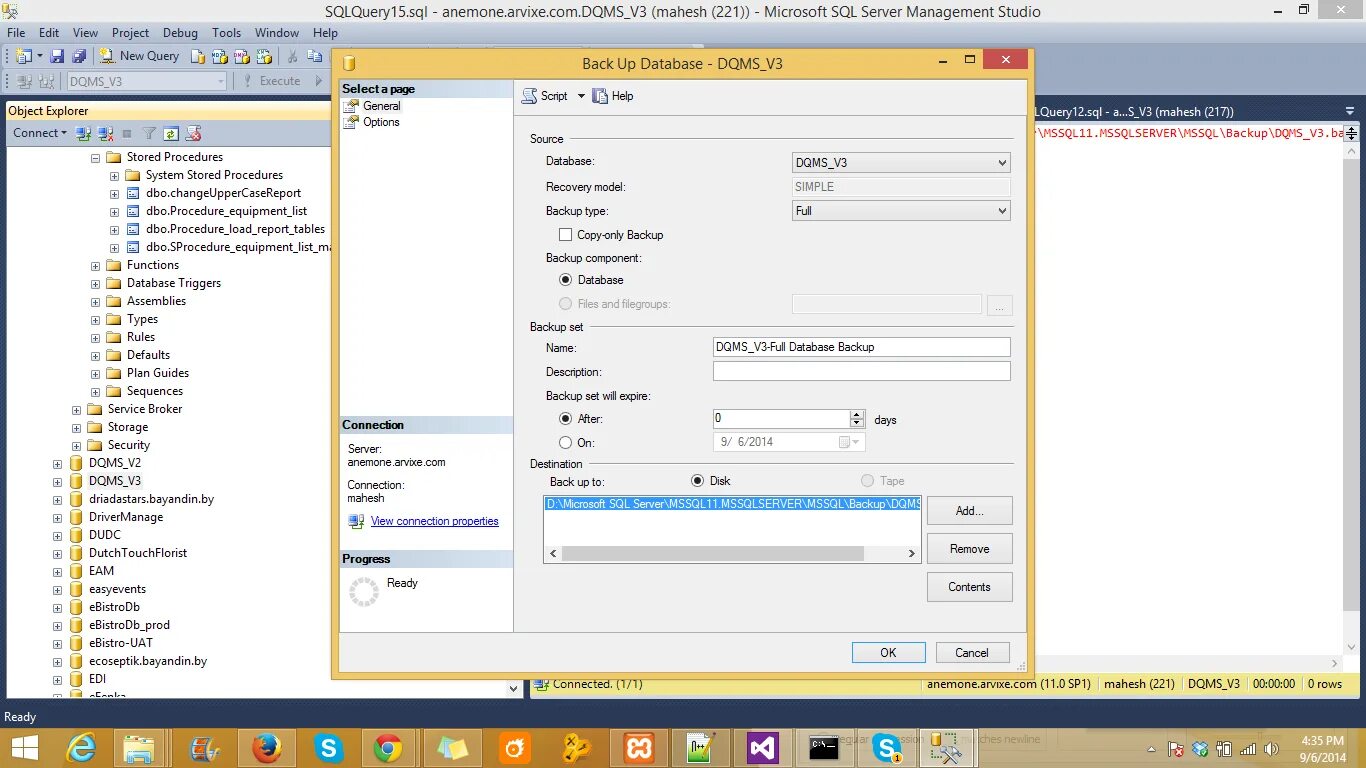Click the Disconnect icon in Object Explorer

pos(105,133)
